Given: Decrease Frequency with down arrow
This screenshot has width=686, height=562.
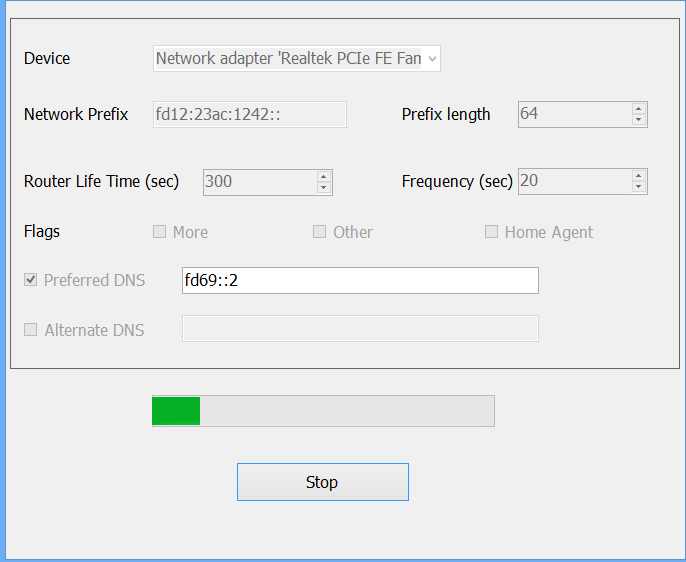Looking at the screenshot, I should pyautogui.click(x=639, y=188).
